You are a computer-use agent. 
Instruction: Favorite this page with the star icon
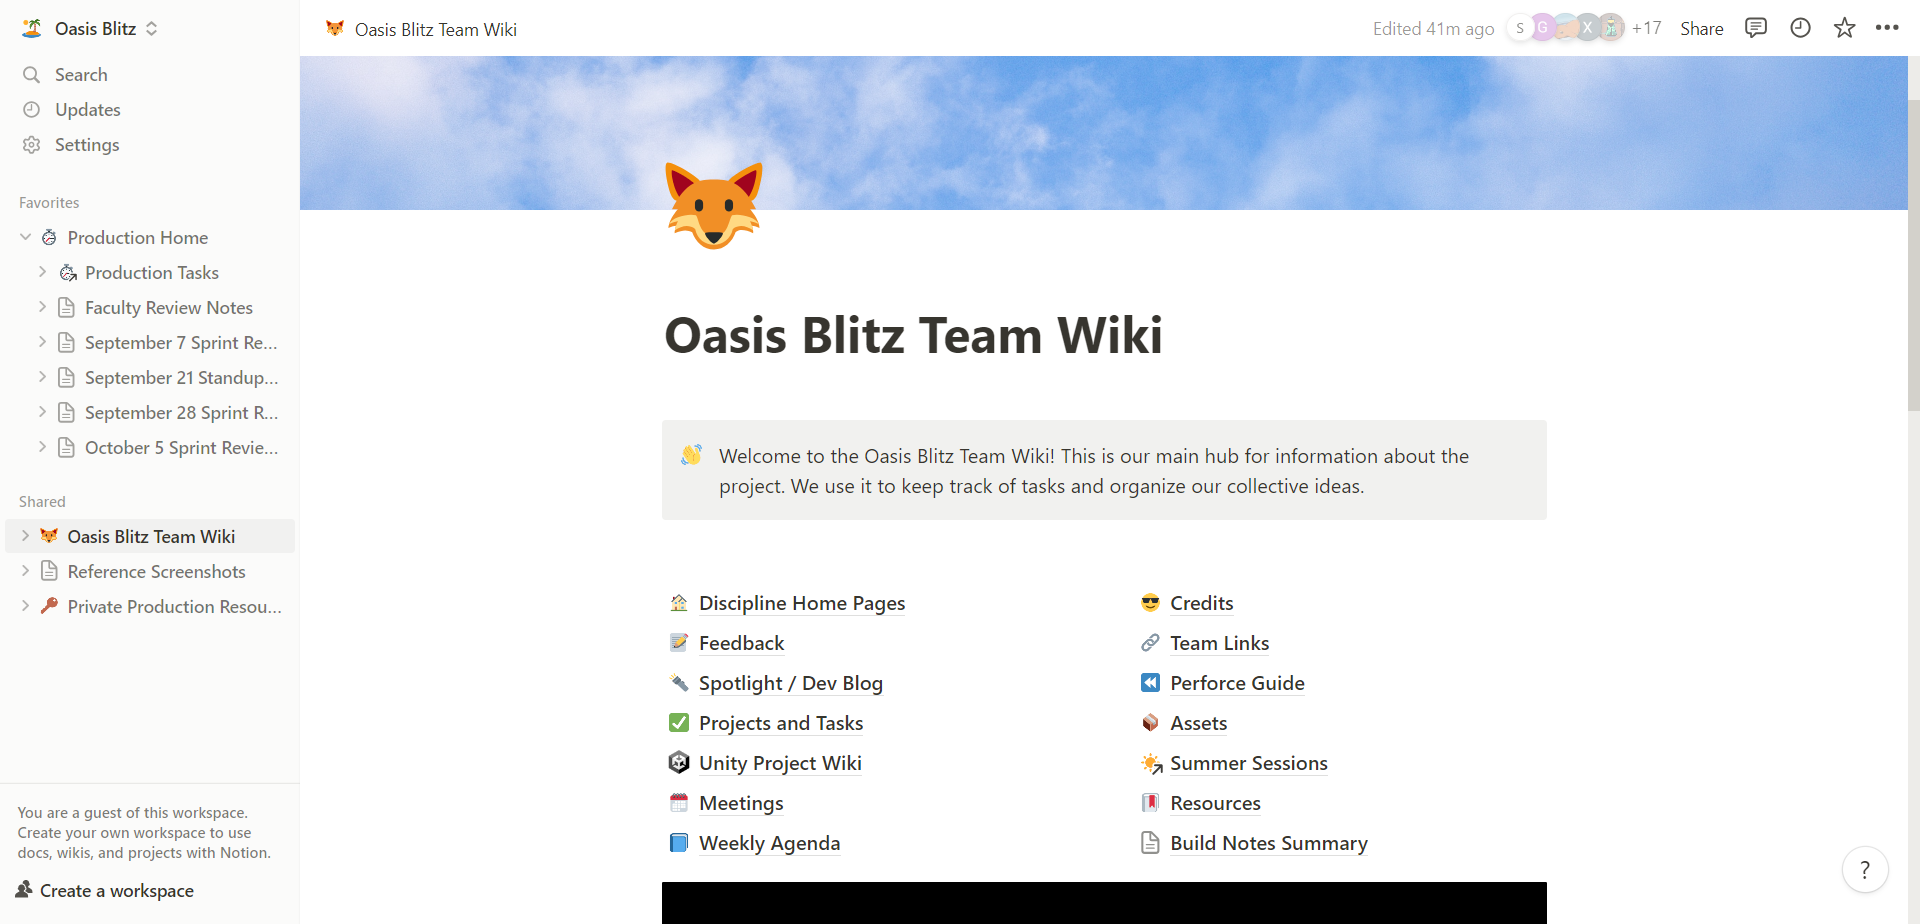[x=1844, y=28]
